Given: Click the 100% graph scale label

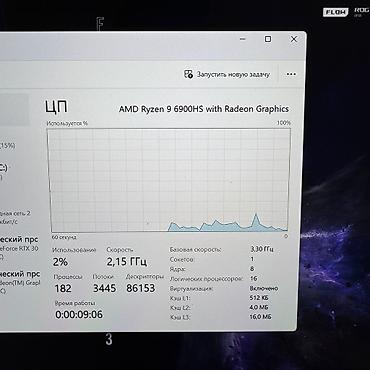Looking at the screenshot, I should coord(284,123).
